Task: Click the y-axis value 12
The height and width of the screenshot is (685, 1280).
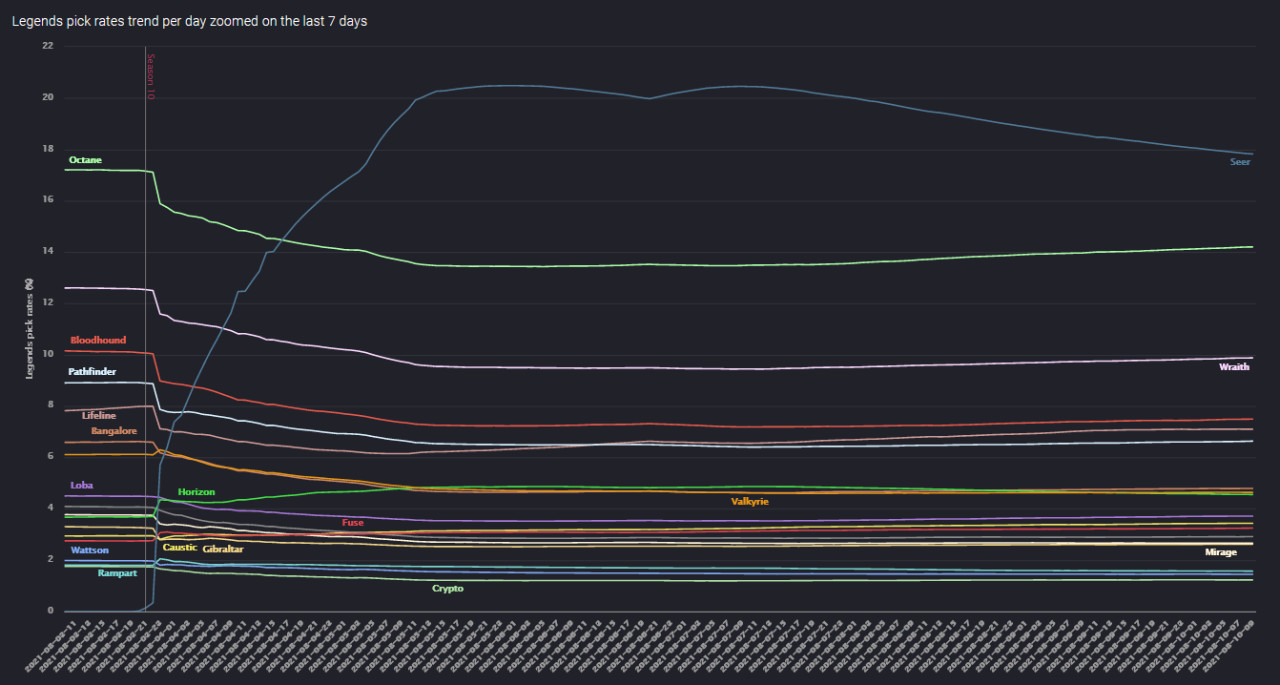Action: 48,302
